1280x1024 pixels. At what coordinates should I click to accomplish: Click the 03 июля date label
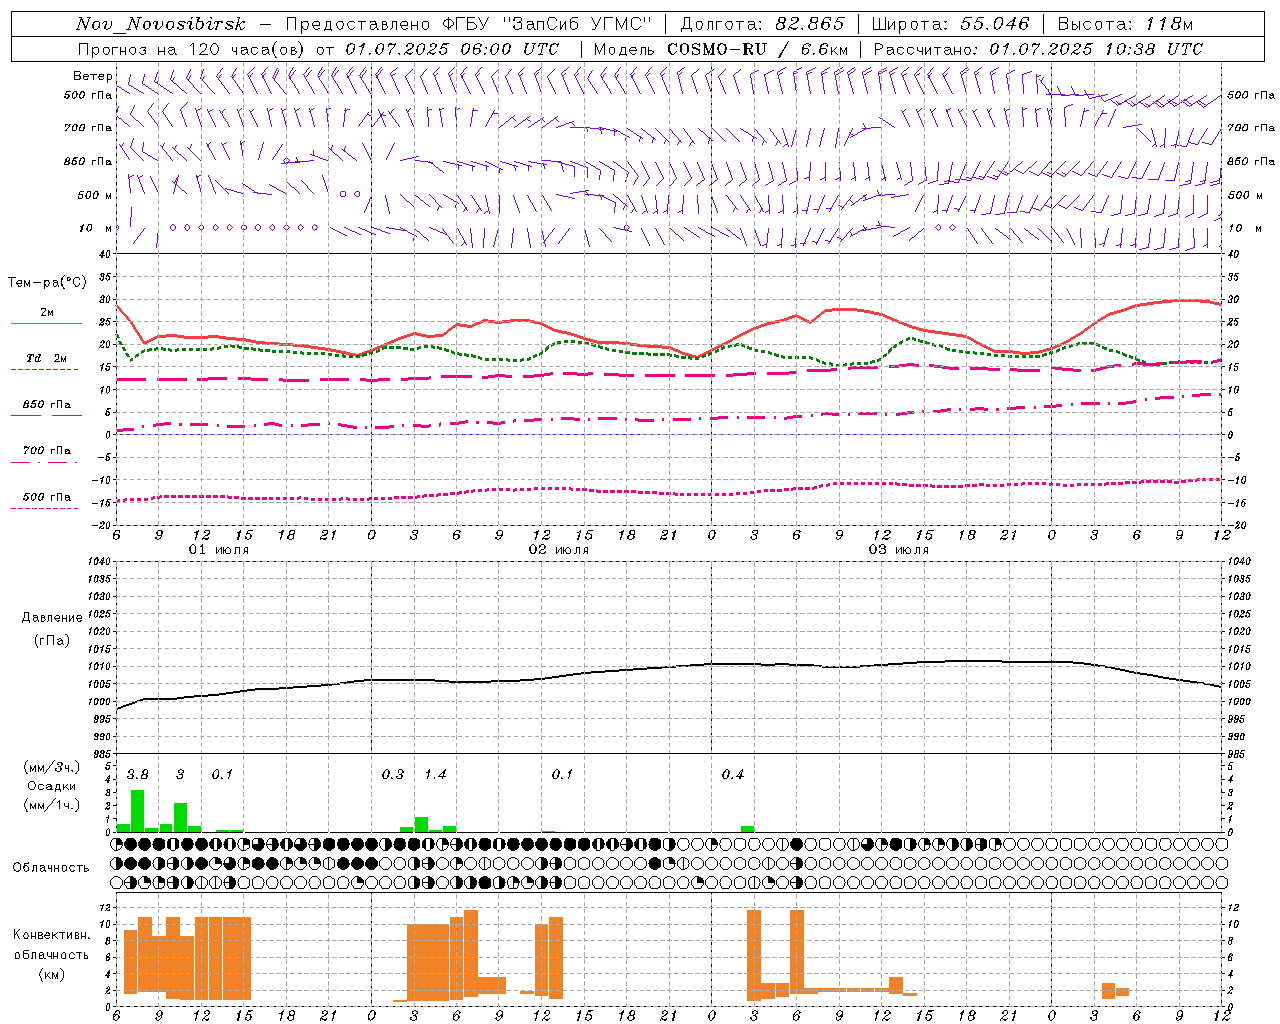(898, 550)
